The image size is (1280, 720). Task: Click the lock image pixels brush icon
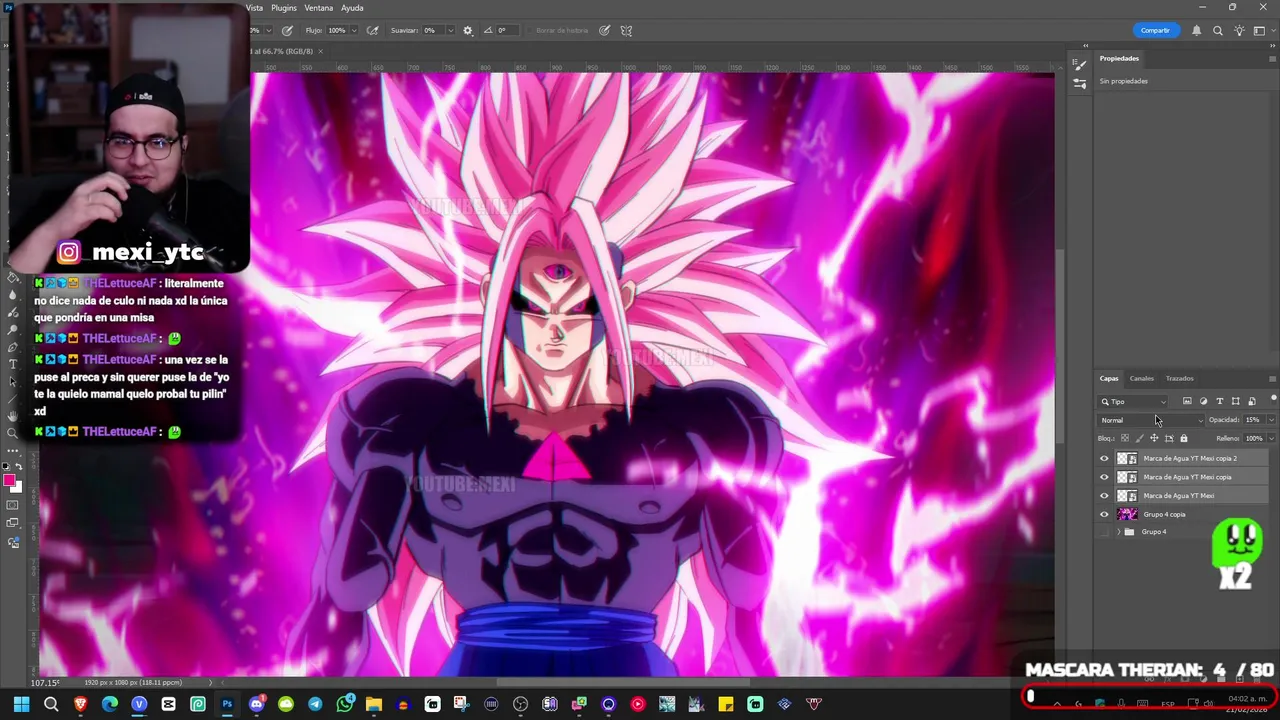tap(1139, 438)
